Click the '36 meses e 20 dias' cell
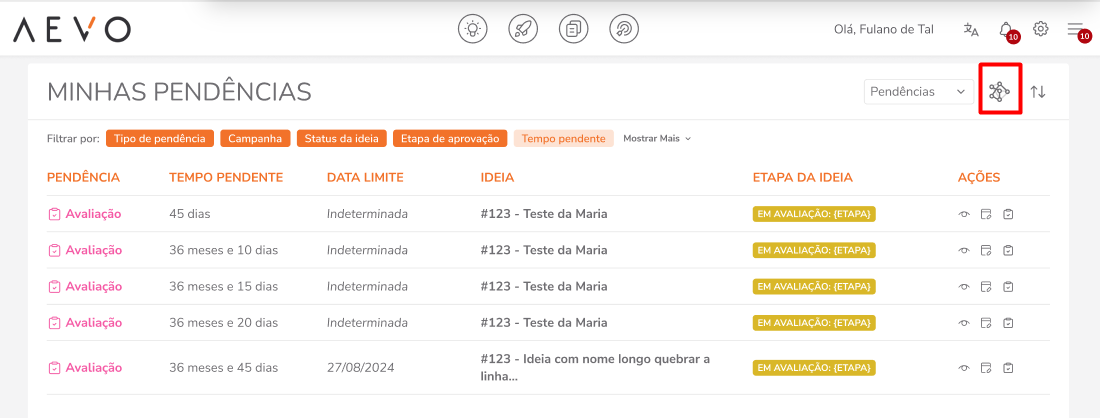Viewport: 1100px width, 418px height. 223,323
